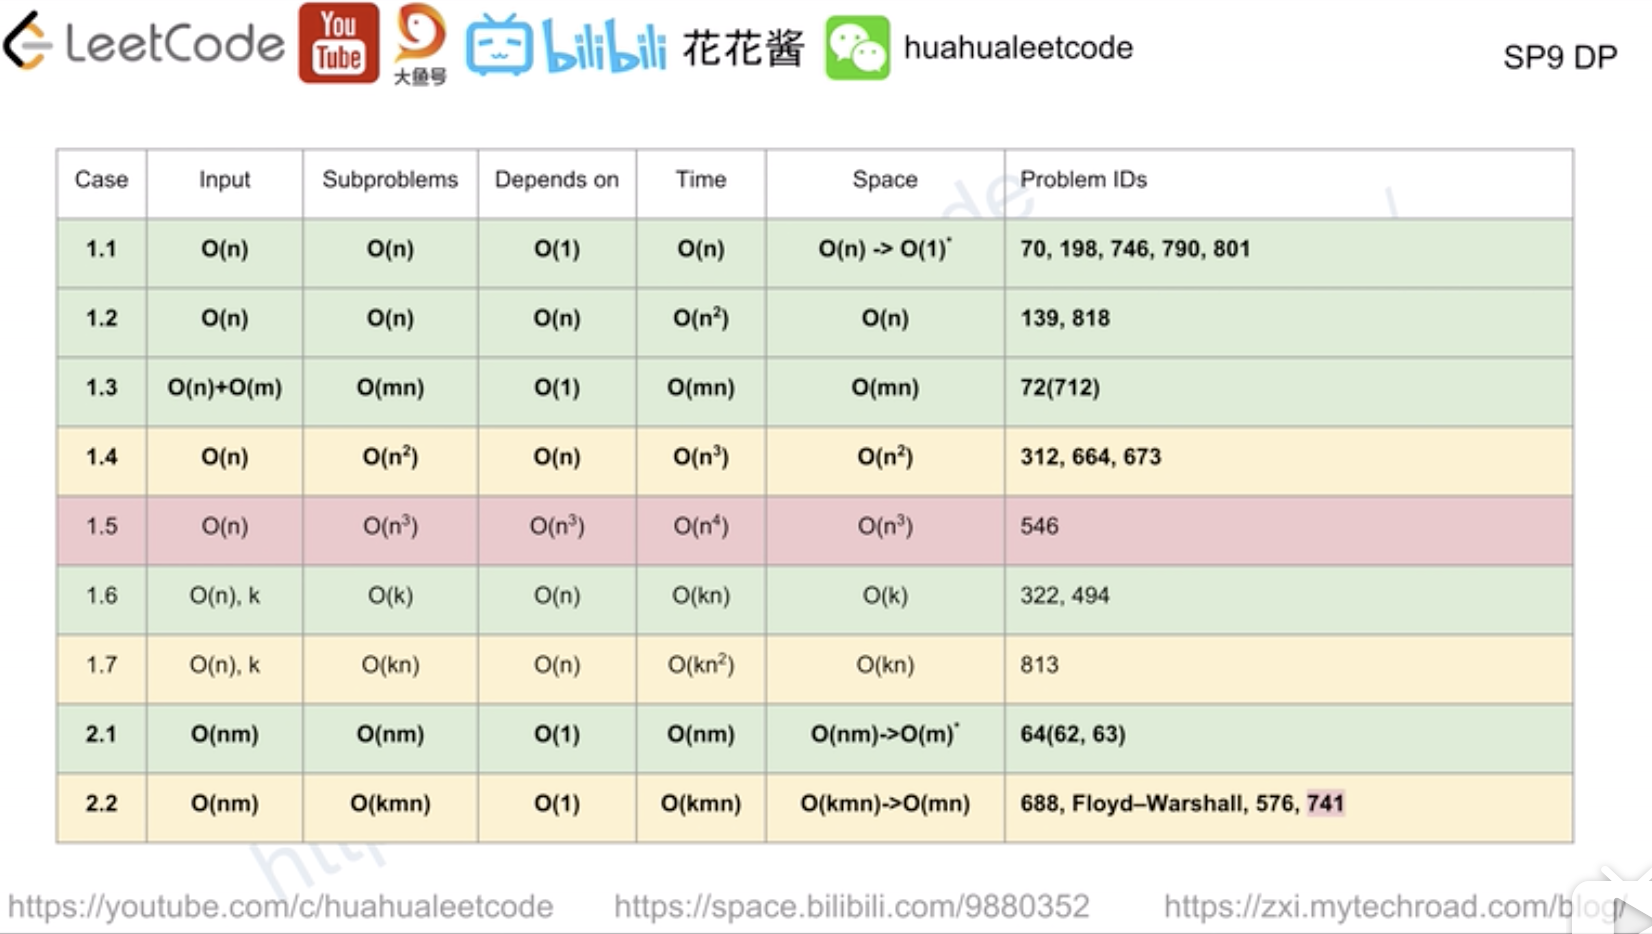Click problem ID 72(712)
Image resolution: width=1652 pixels, height=934 pixels.
(1060, 388)
